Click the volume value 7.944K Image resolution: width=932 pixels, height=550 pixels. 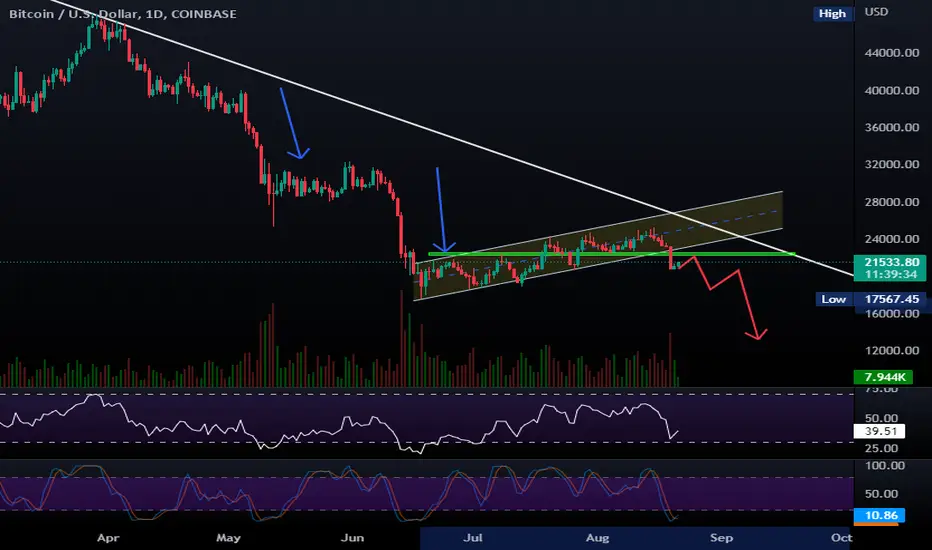click(x=883, y=377)
